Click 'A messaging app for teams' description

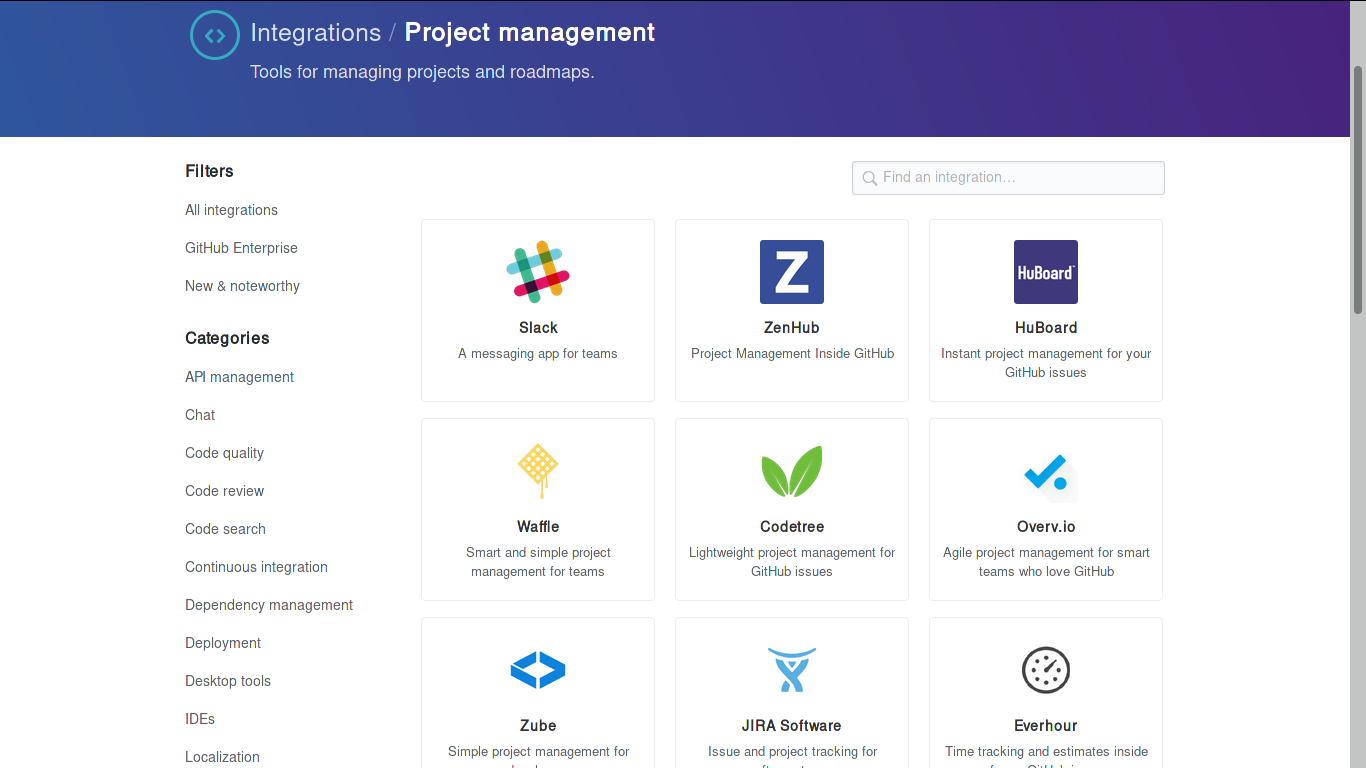coord(538,354)
